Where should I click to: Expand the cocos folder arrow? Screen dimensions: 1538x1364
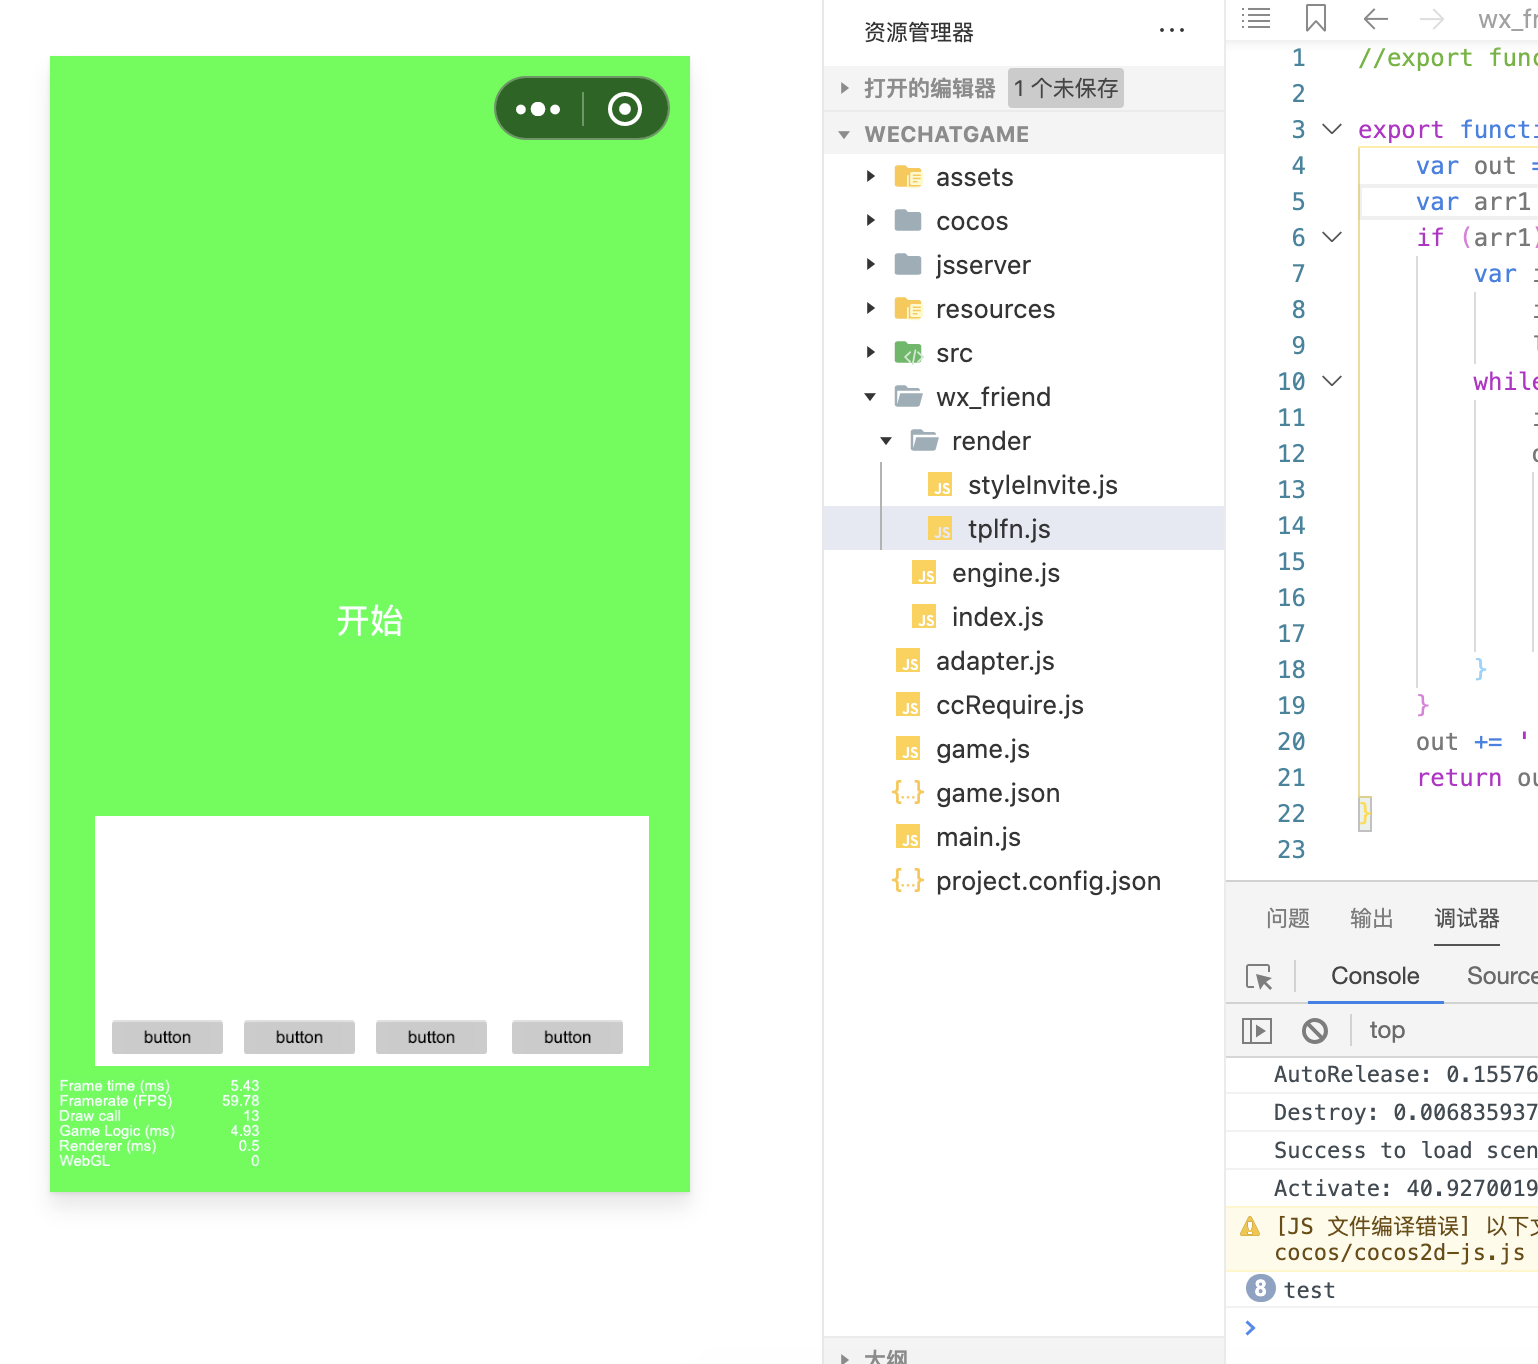tap(871, 220)
